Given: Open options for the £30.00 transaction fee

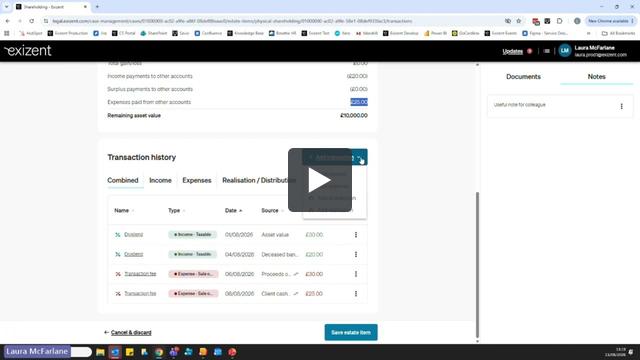Looking at the screenshot, I should [356, 274].
